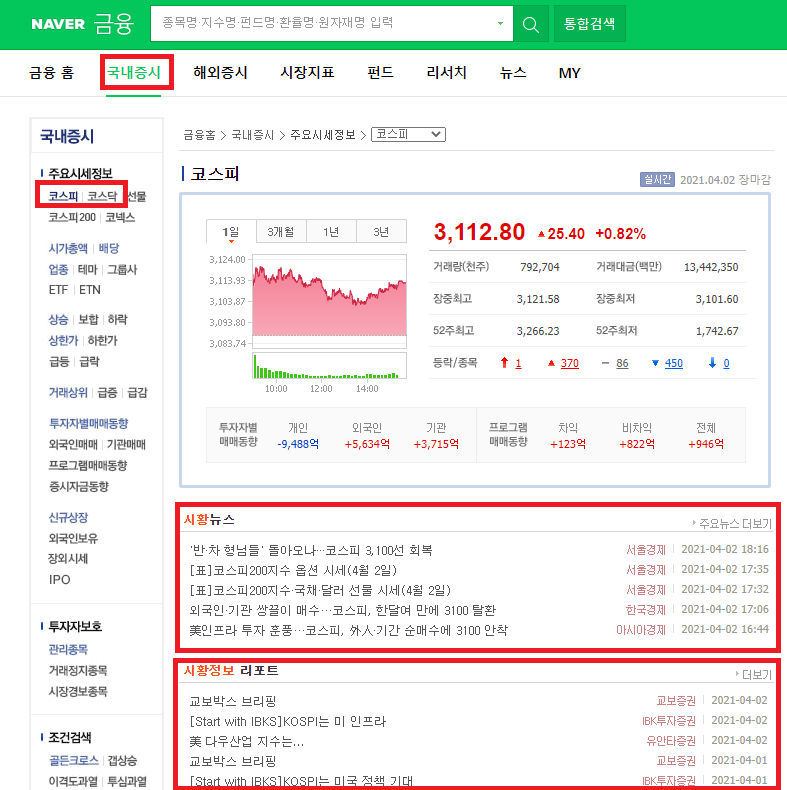Open 신규상장 sidebar link
787x790 pixels.
[68, 517]
